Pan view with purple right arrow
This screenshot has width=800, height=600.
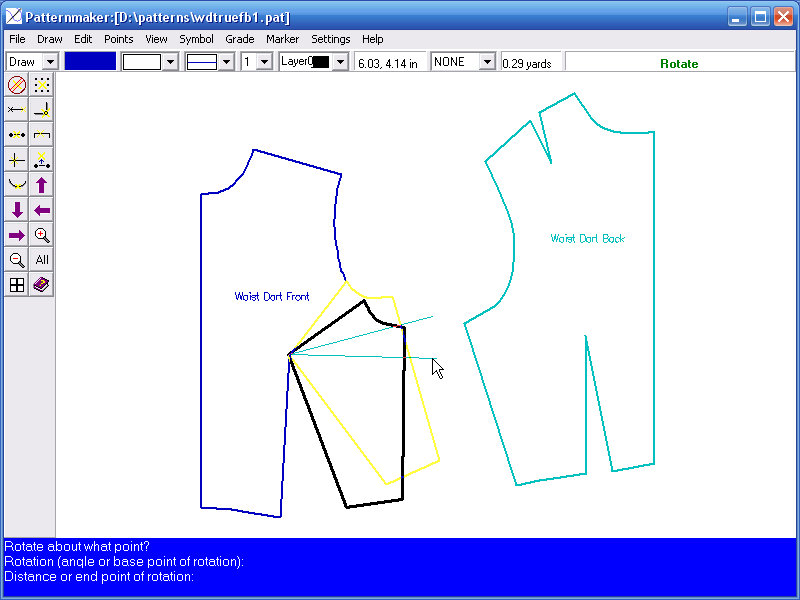(x=17, y=235)
